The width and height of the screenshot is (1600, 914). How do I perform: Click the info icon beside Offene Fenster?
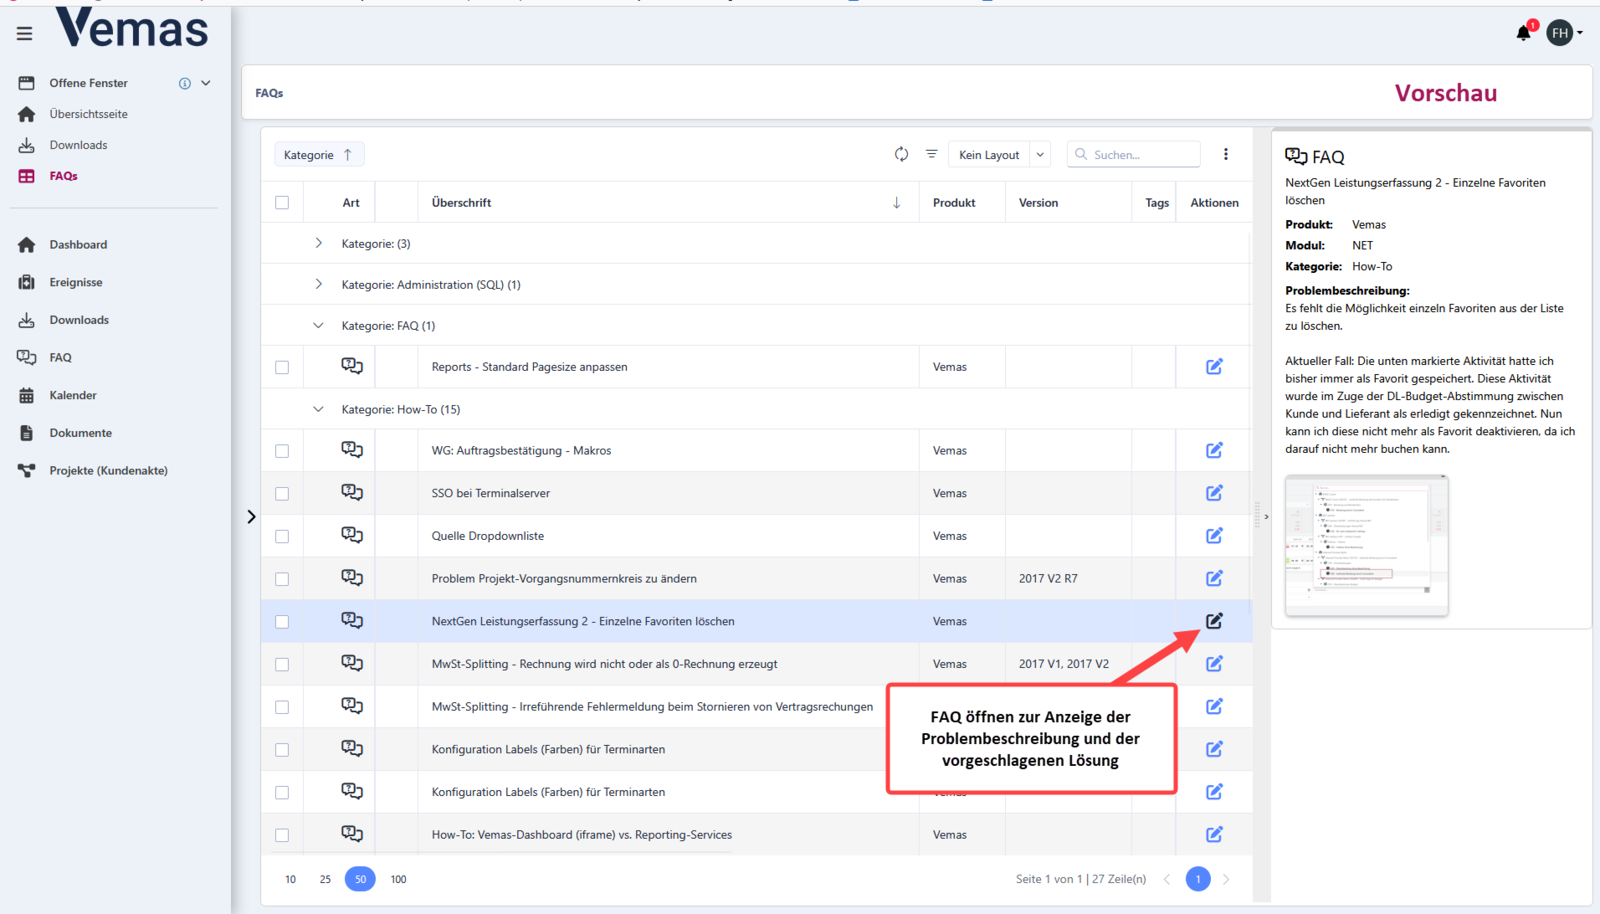(185, 83)
